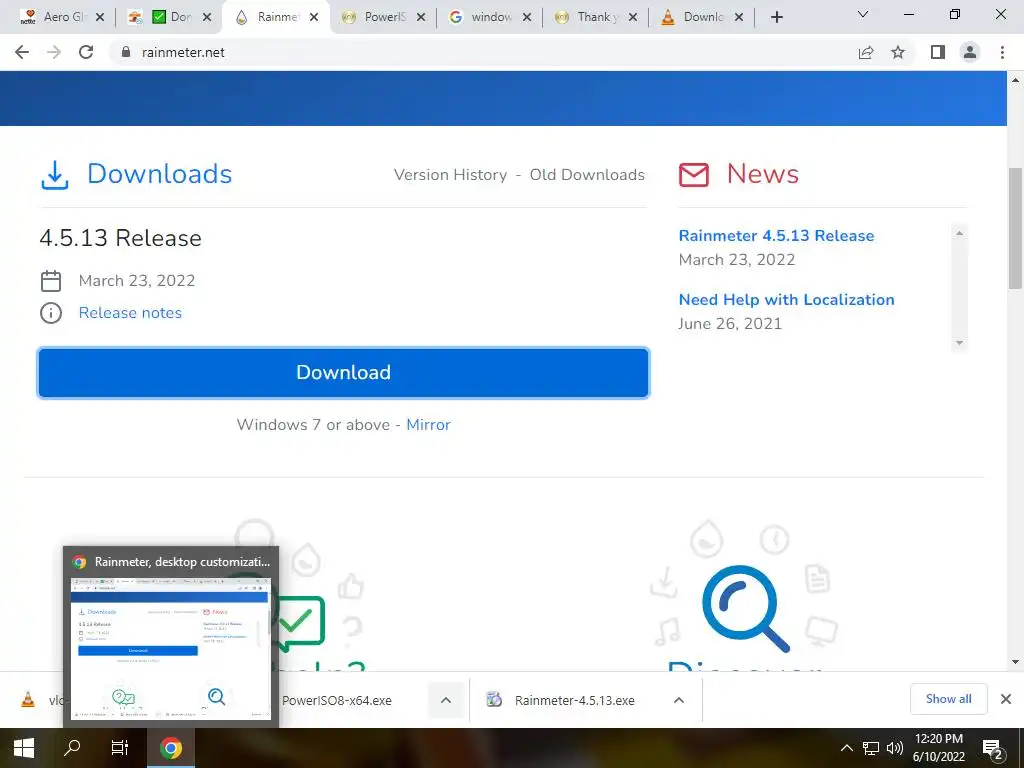Open taskbar search magnifier
Image resolution: width=1024 pixels, height=768 pixels.
tap(72, 748)
